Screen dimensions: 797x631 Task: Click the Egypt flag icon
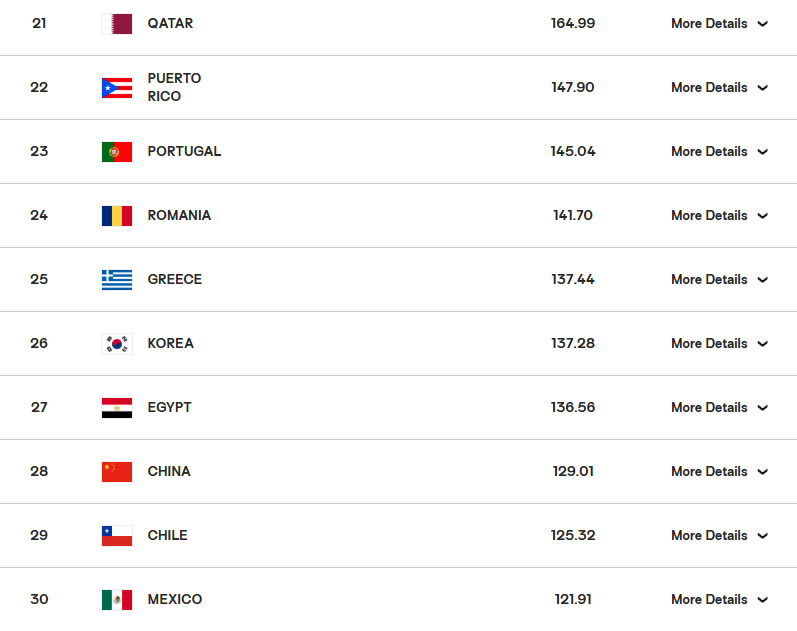[x=117, y=408]
